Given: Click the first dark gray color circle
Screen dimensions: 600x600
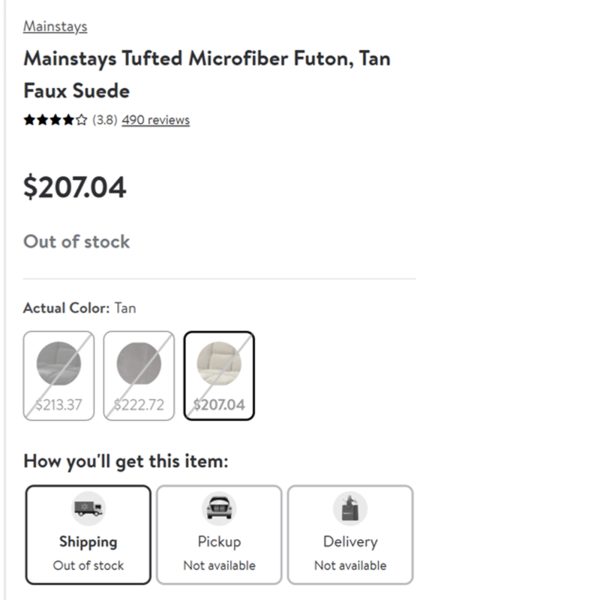Looking at the screenshot, I should [x=59, y=363].
